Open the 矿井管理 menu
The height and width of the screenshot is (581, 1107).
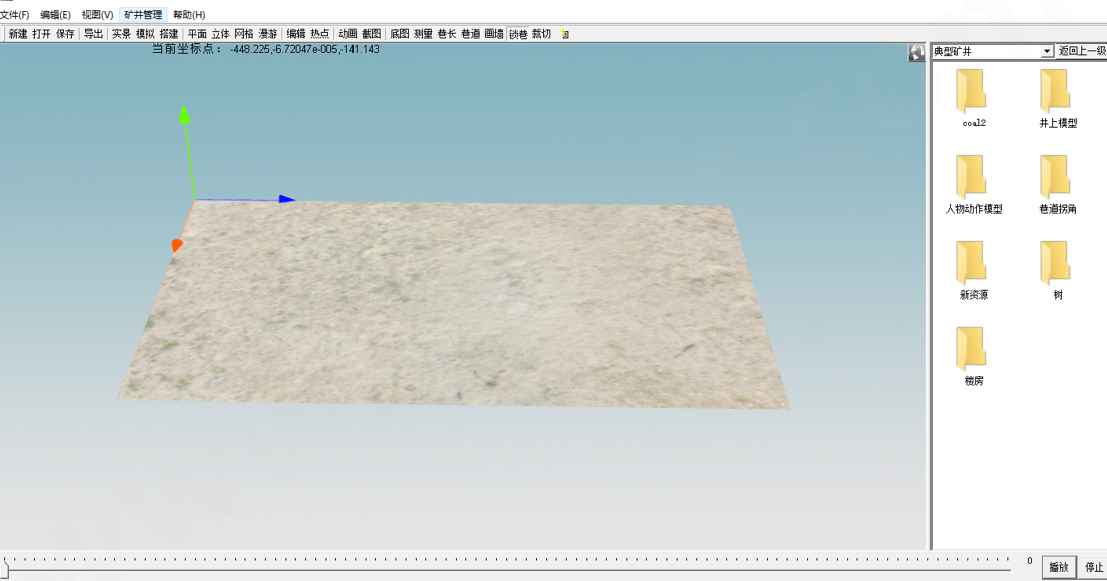(143, 14)
